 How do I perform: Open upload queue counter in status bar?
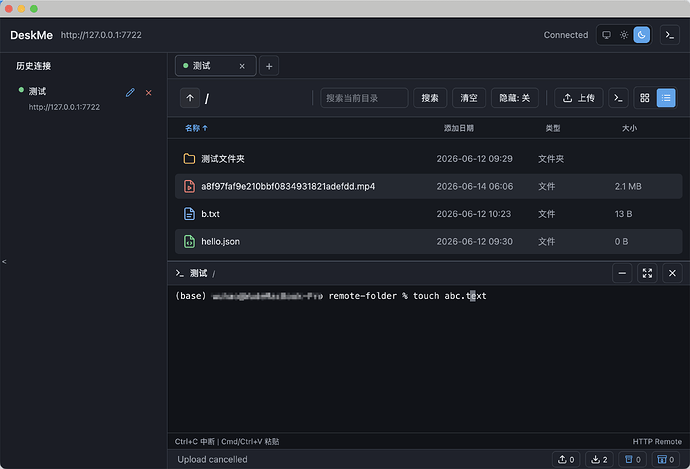(566, 459)
